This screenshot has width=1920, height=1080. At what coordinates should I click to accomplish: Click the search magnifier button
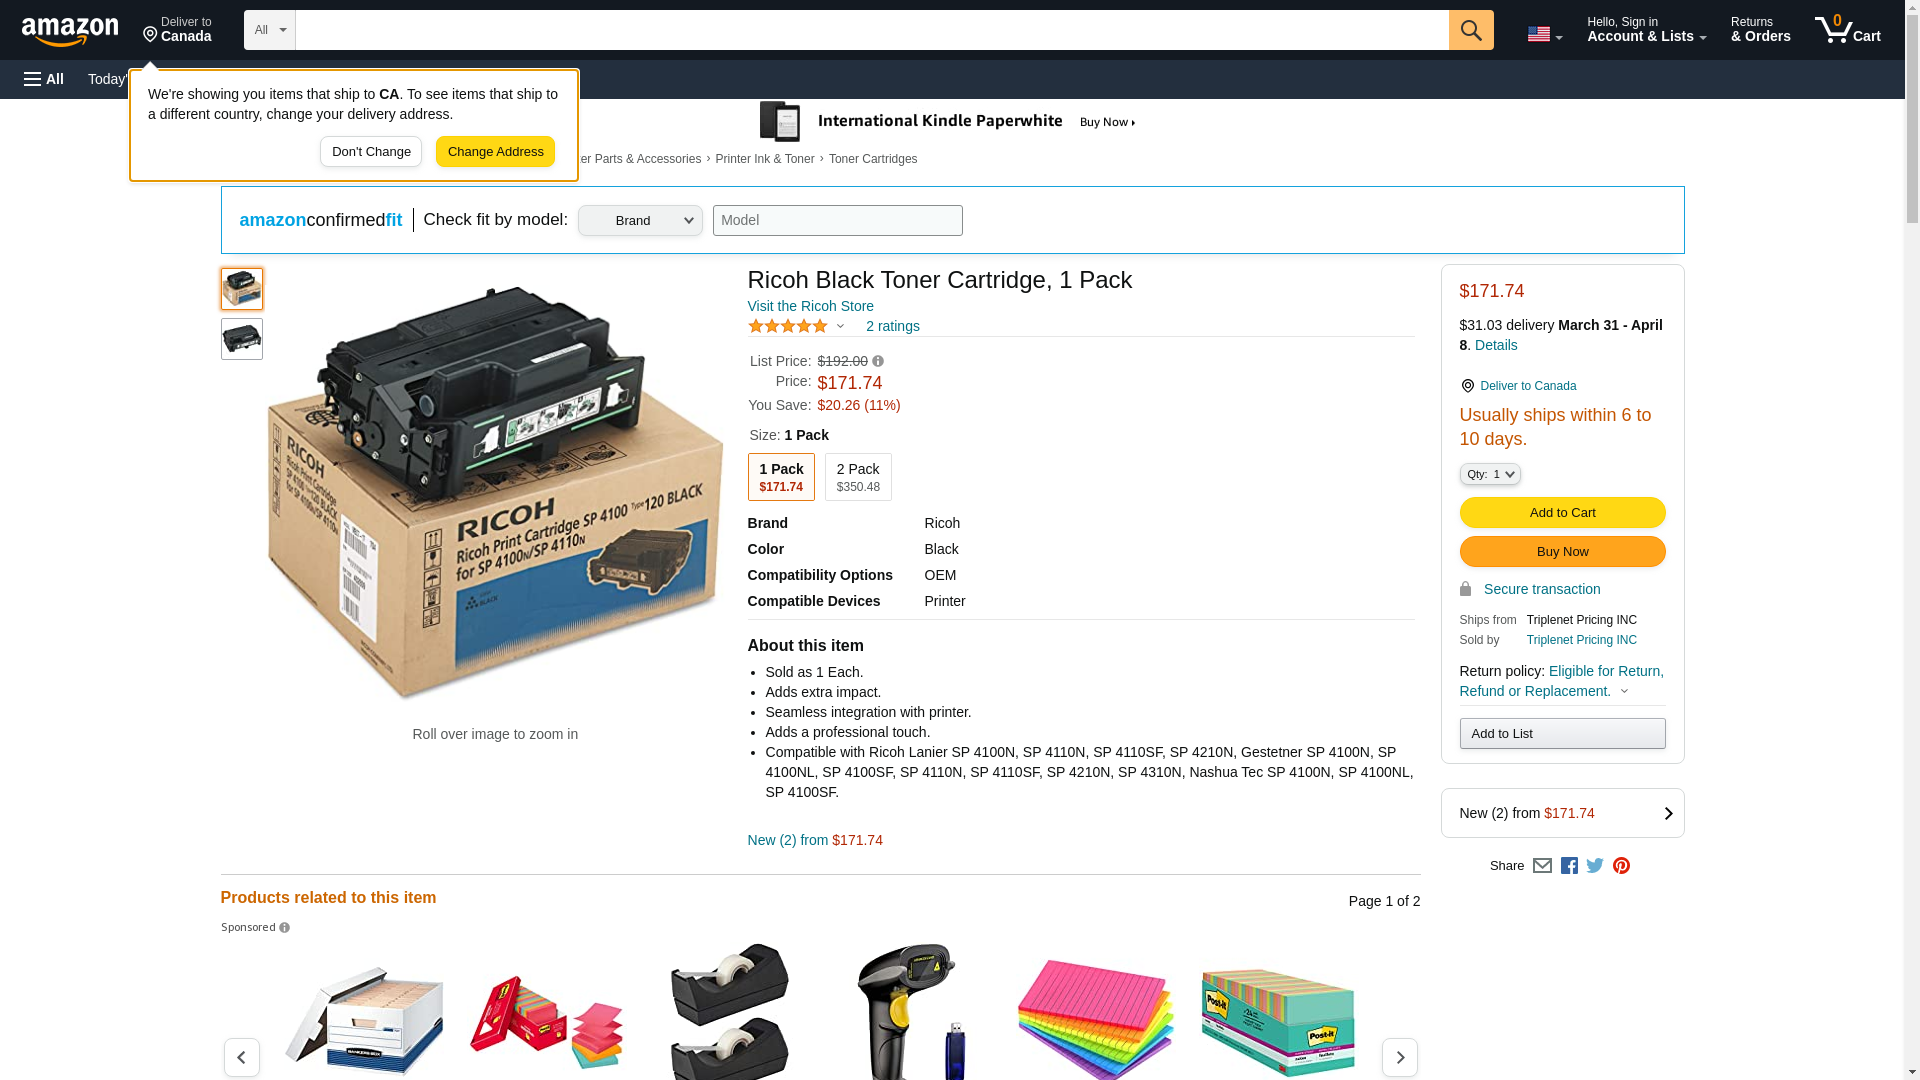tap(1470, 30)
